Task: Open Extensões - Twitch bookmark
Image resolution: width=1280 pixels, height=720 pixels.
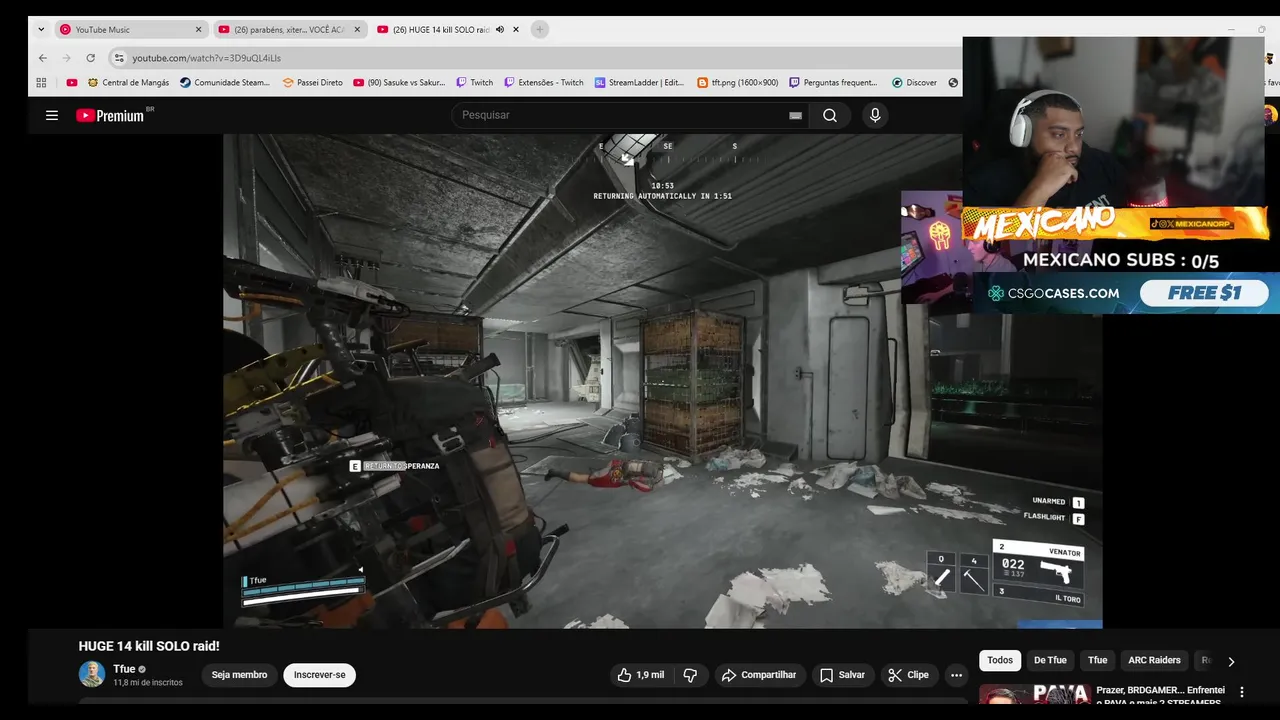Action: pyautogui.click(x=543, y=83)
